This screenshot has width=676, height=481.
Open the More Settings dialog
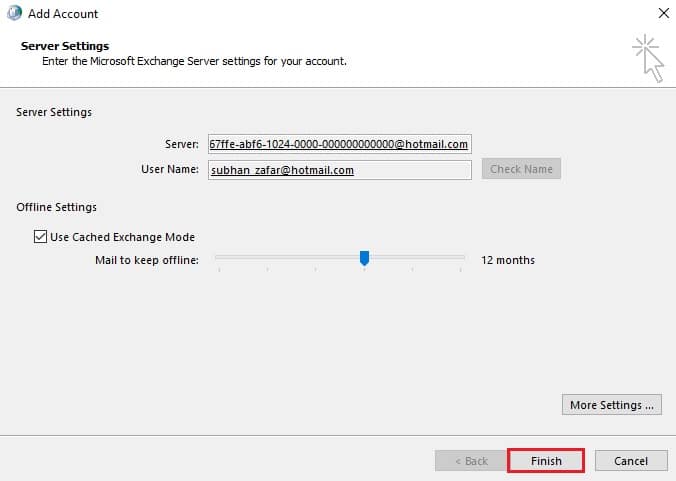tap(611, 405)
